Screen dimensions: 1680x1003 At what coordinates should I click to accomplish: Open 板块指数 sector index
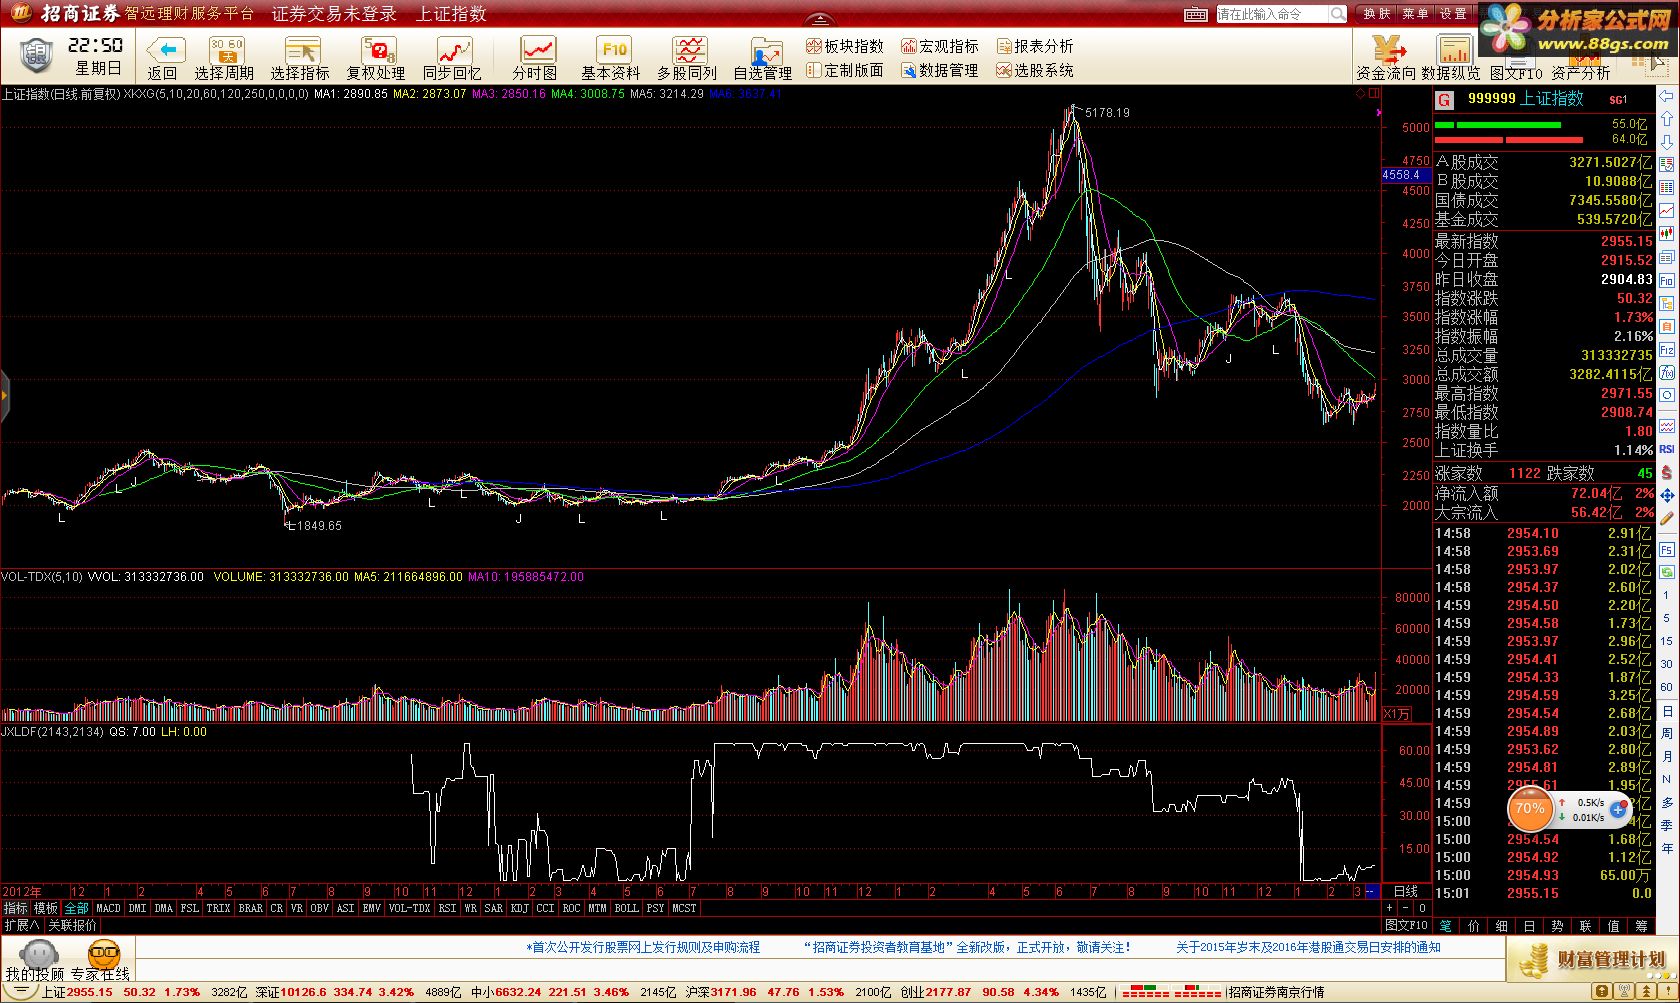[845, 46]
